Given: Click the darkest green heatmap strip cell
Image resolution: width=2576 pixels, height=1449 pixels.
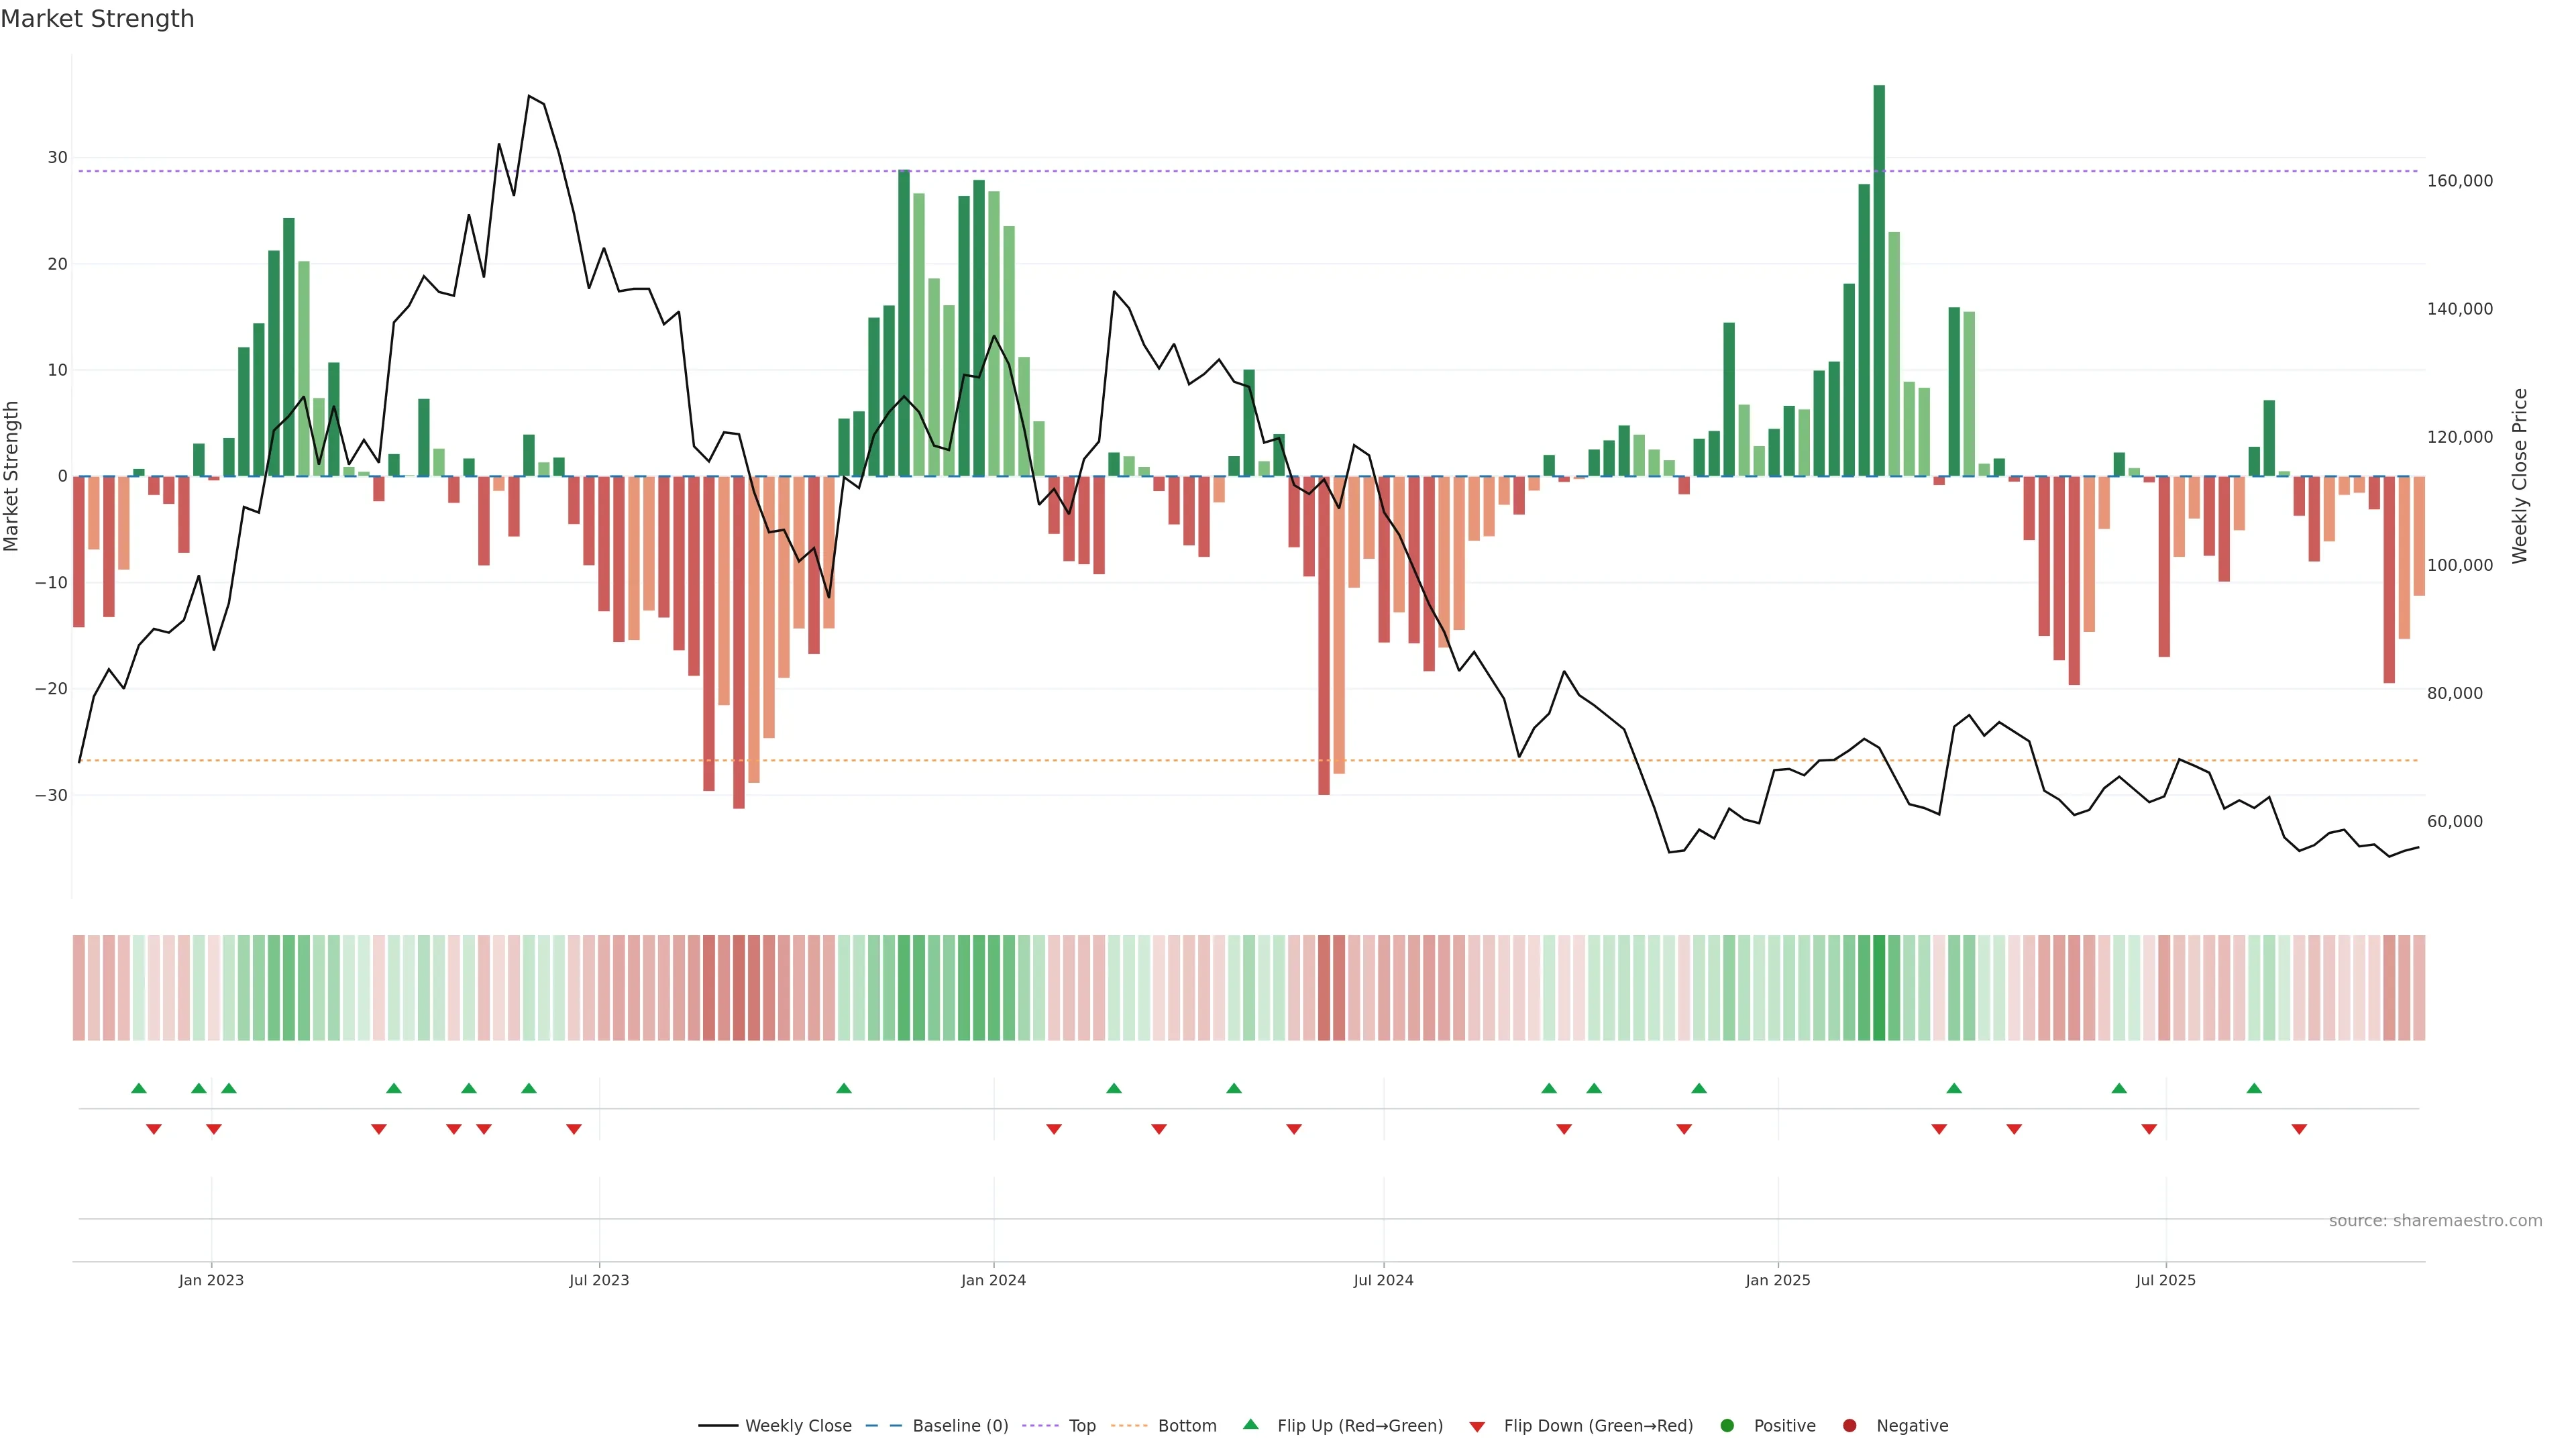Looking at the screenshot, I should 1879,987.
